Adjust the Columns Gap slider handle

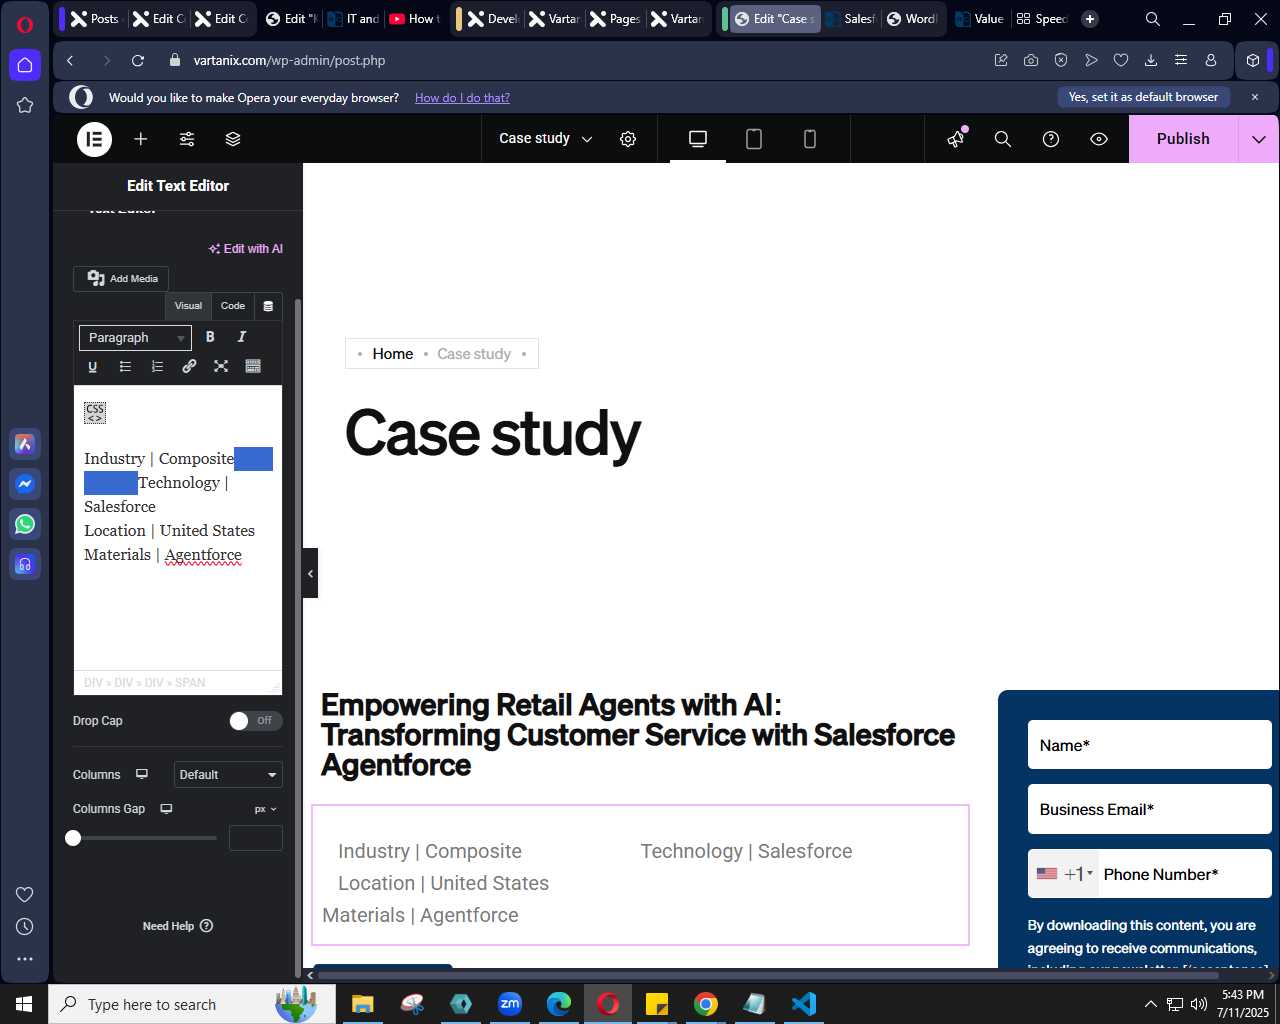[x=73, y=838]
